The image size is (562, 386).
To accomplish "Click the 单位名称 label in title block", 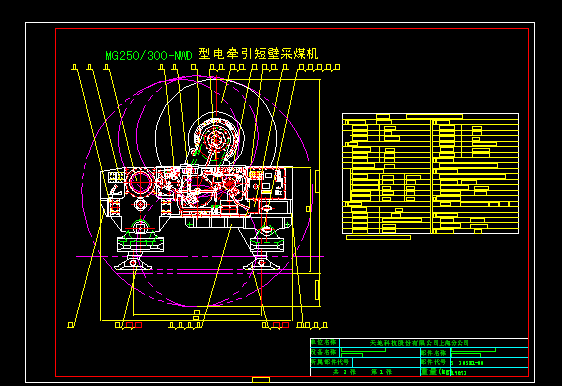I will (324, 343).
